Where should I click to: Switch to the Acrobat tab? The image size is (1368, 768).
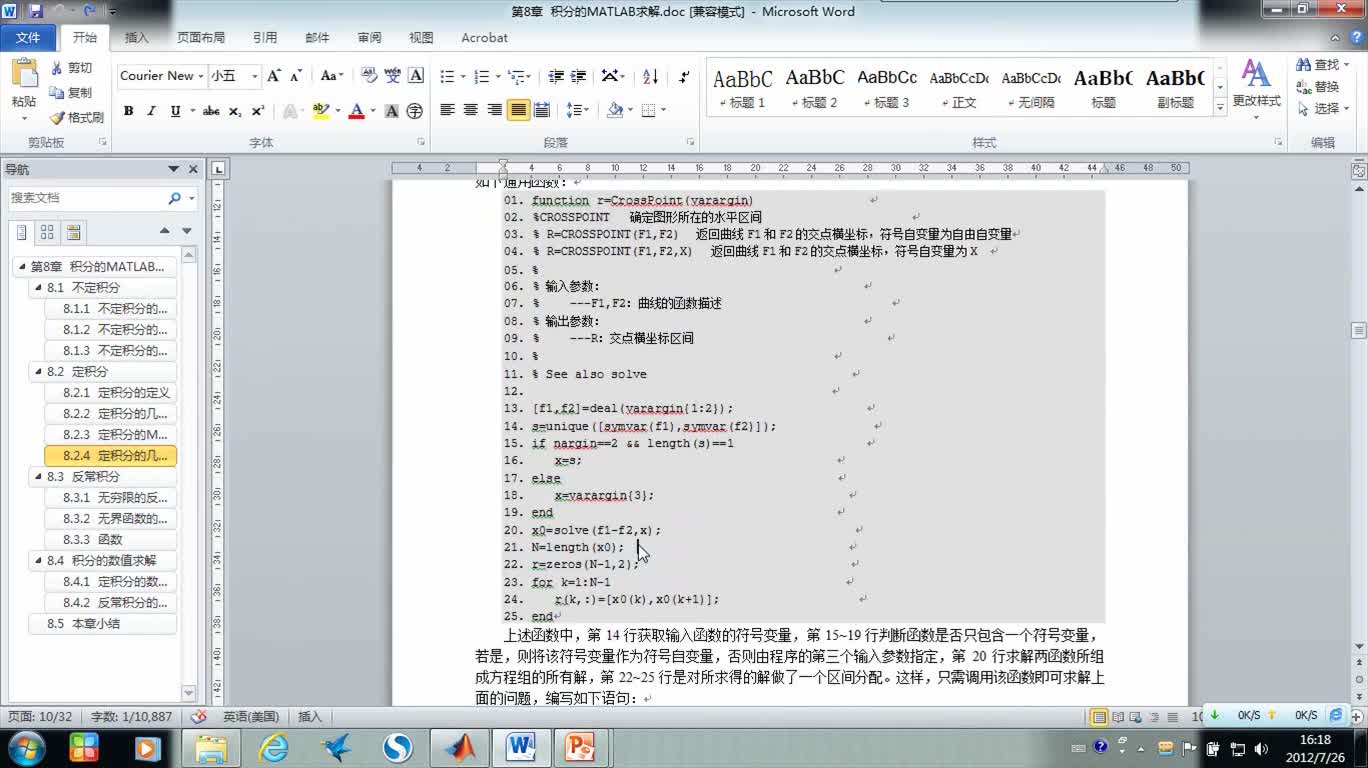(484, 38)
